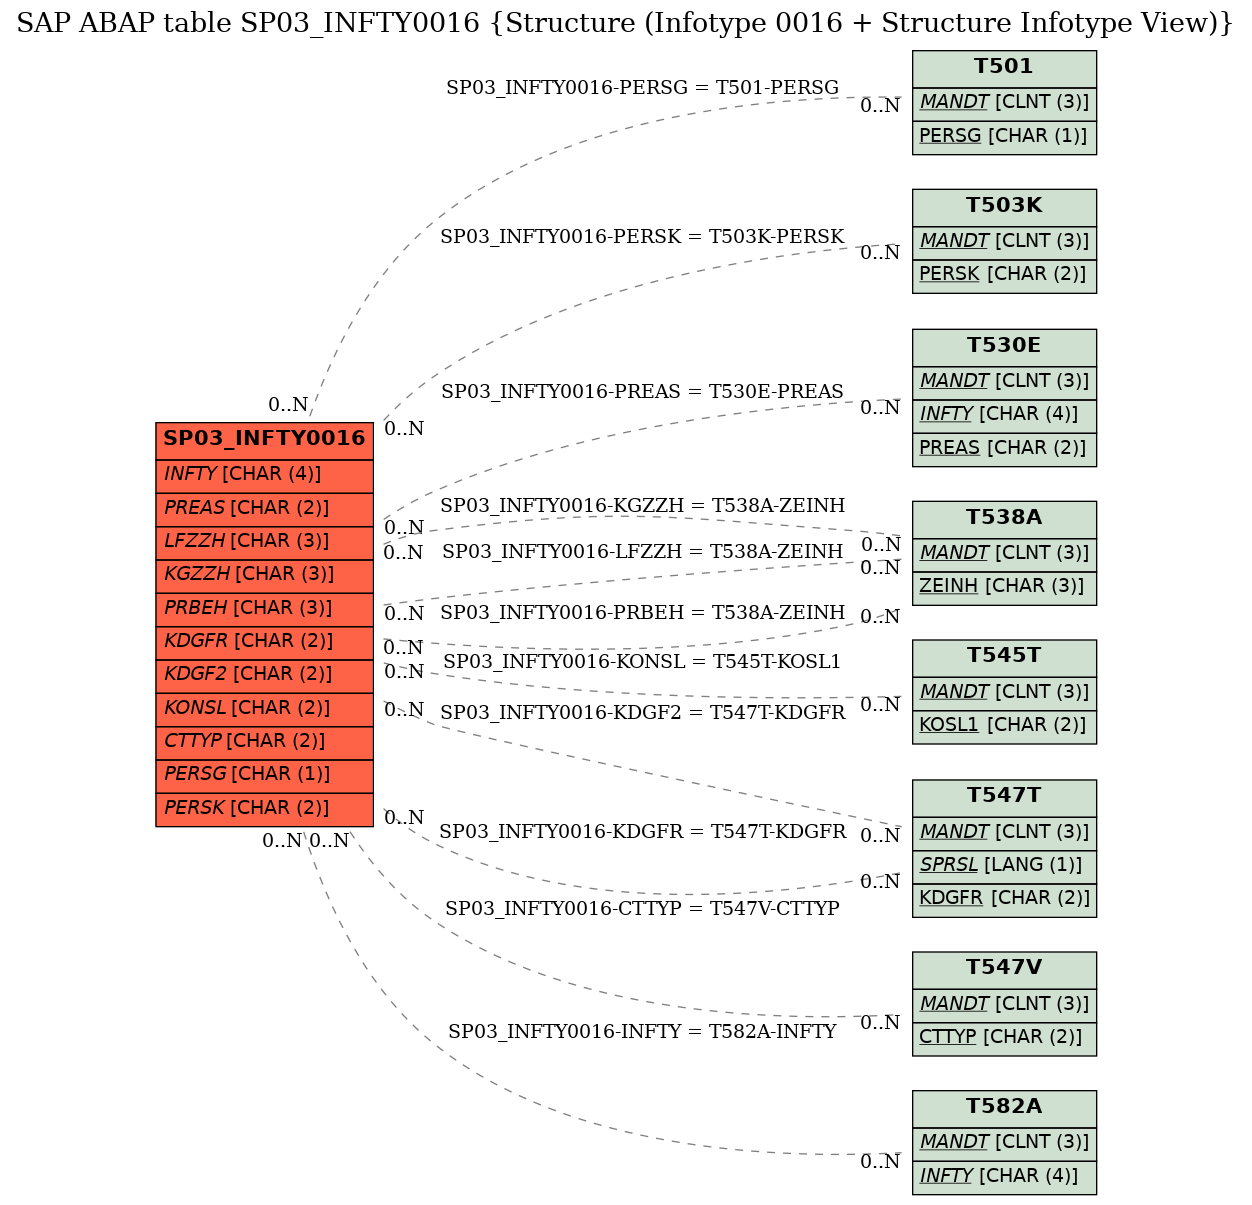Image resolution: width=1252 pixels, height=1205 pixels.
Task: Open the T503K table header
Action: click(1004, 207)
